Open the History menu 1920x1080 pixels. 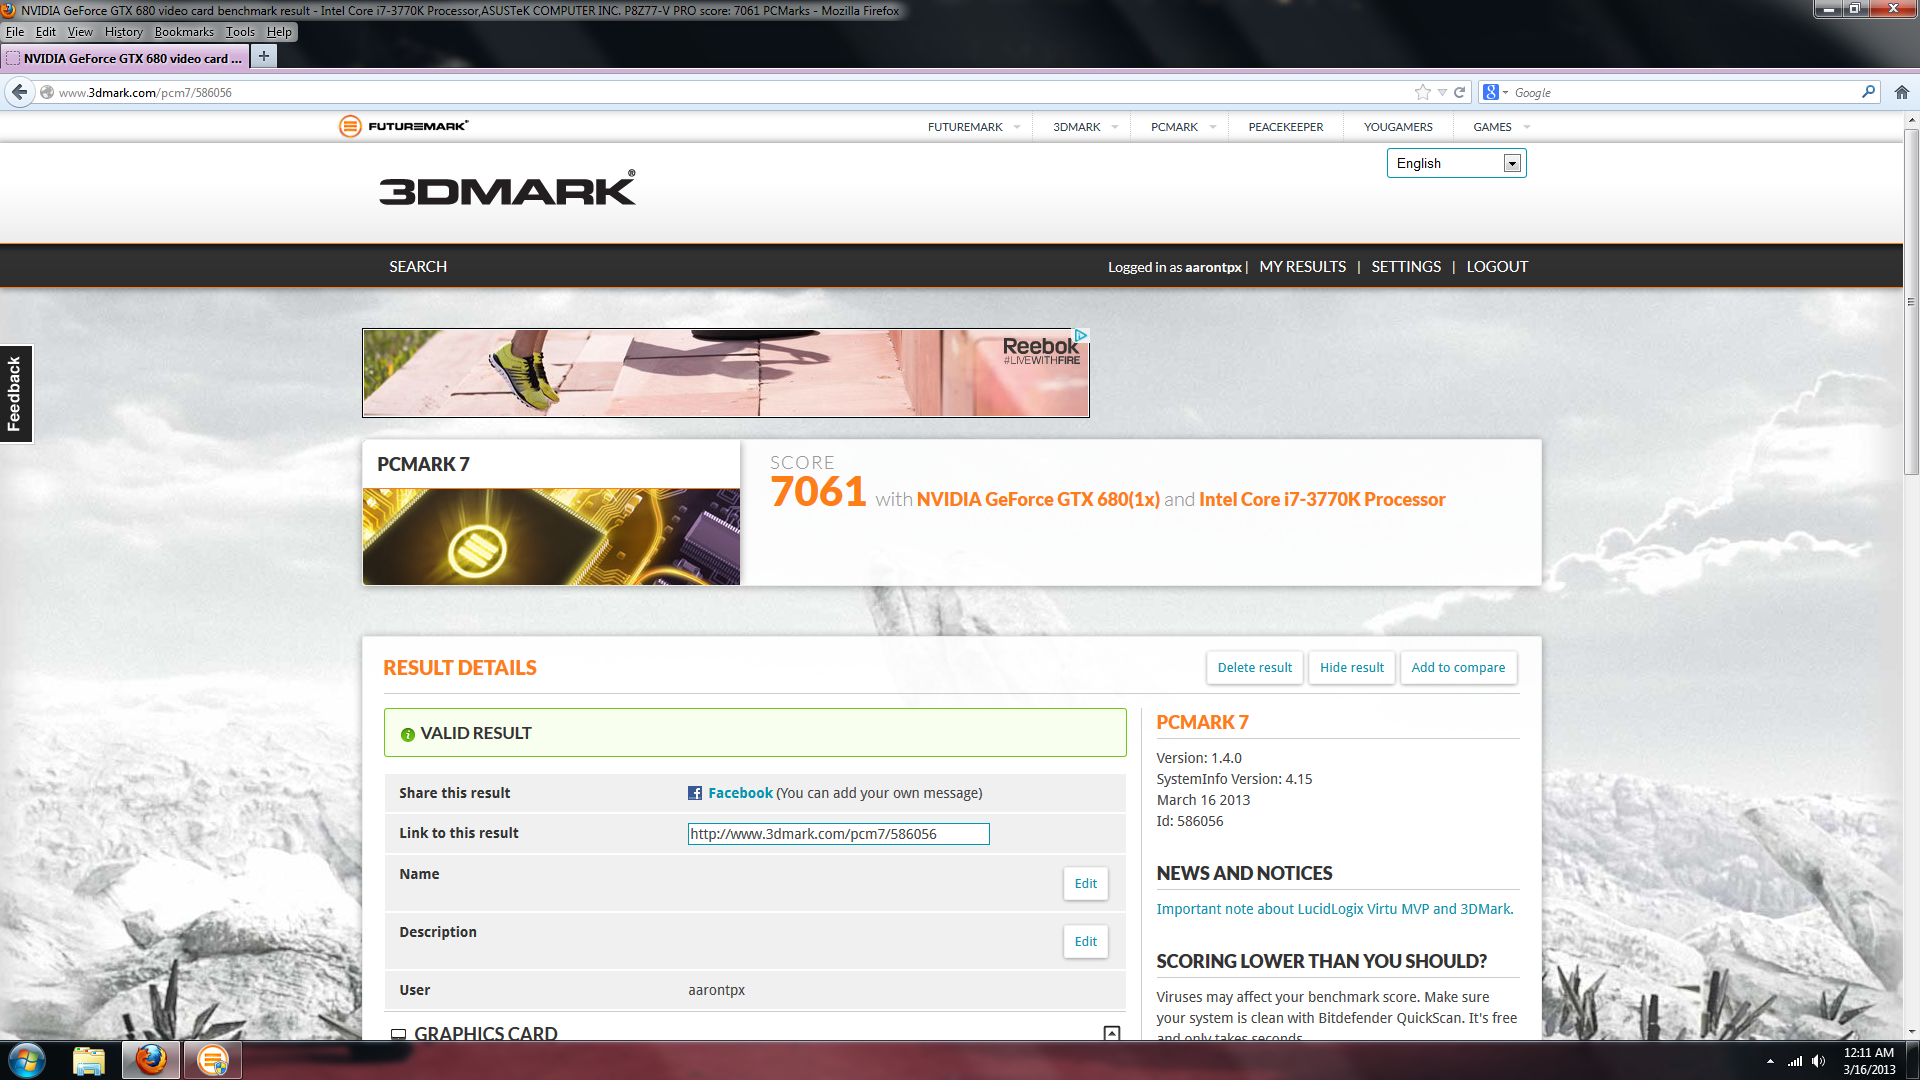click(x=124, y=32)
